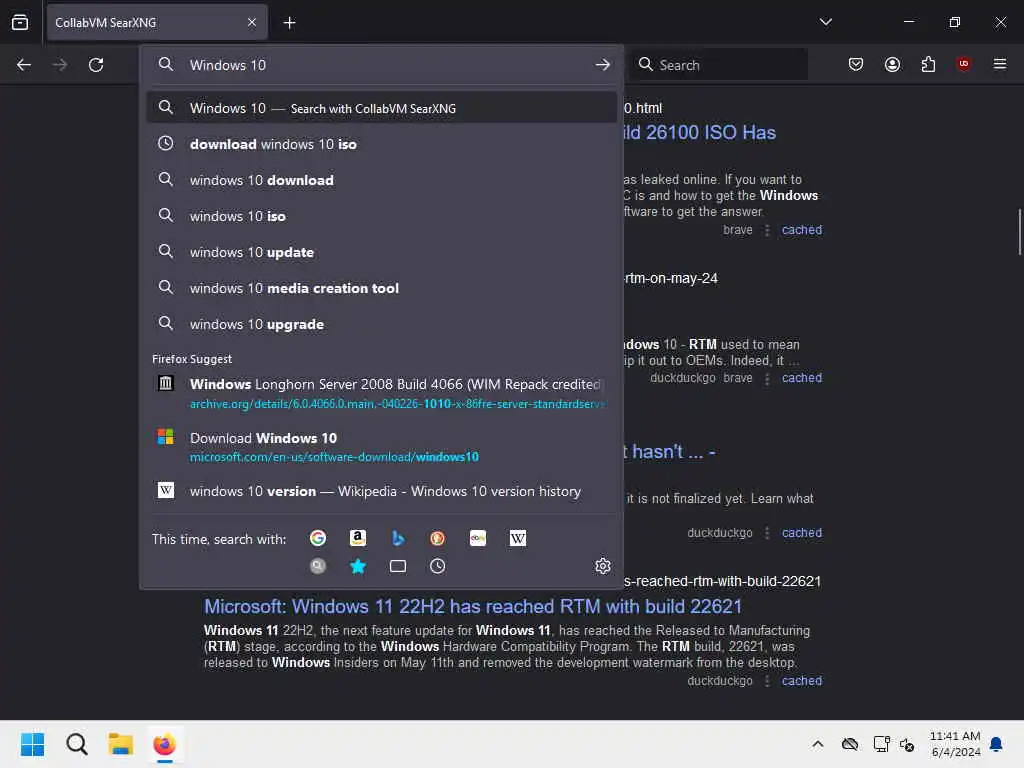The image size is (1024, 768).
Task: Click the network display tray icon
Action: pos(881,744)
